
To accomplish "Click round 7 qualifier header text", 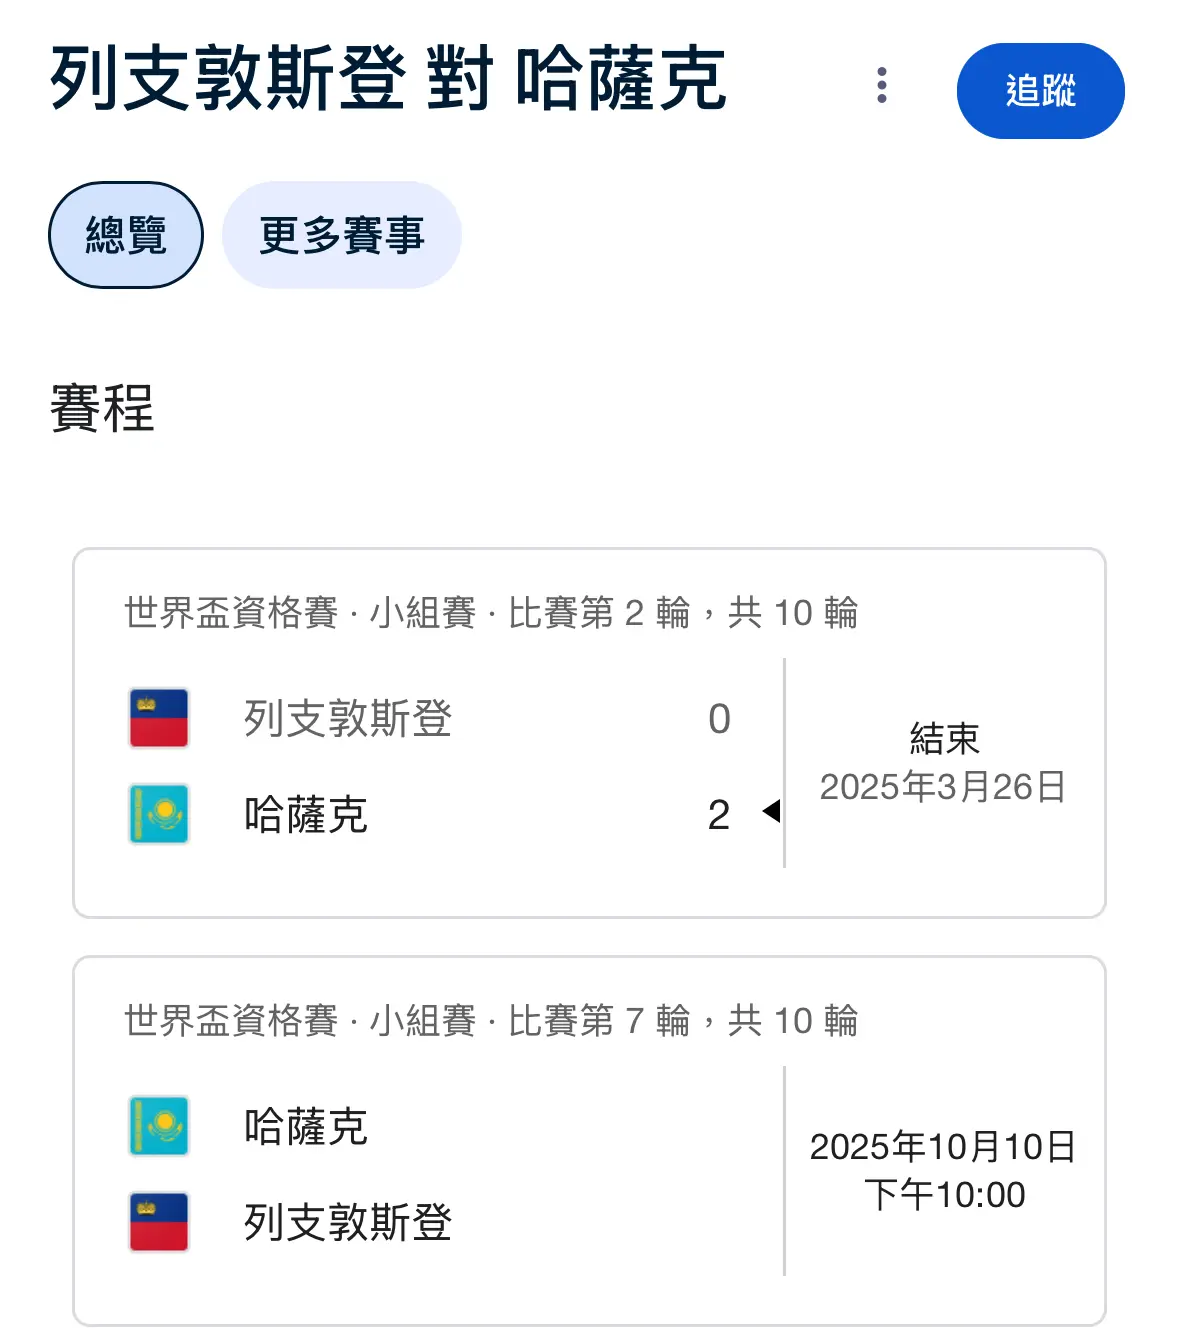I will tap(491, 1021).
